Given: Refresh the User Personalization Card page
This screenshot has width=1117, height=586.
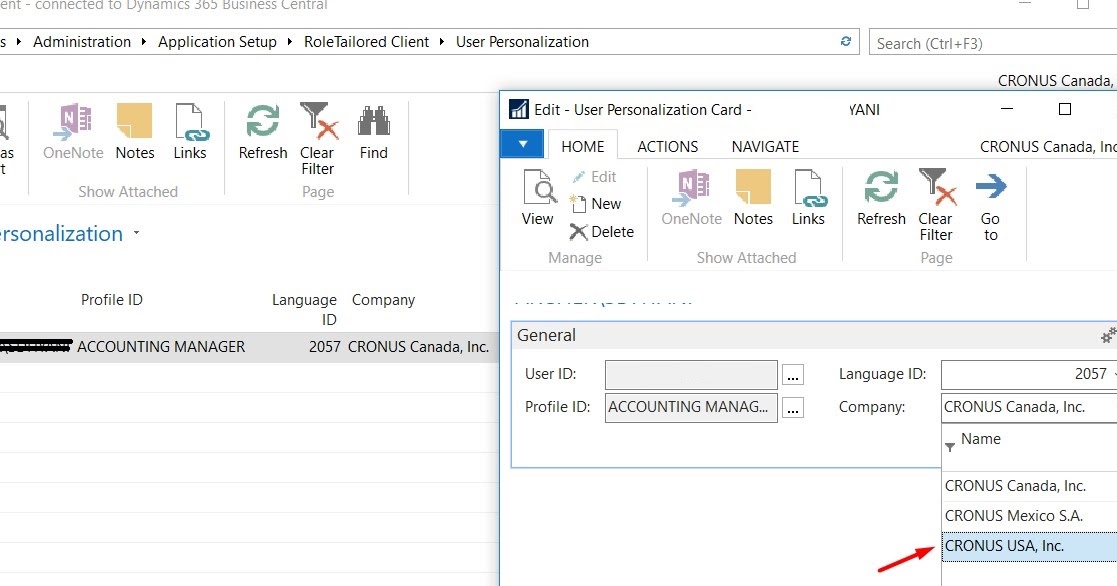Looking at the screenshot, I should click(880, 198).
